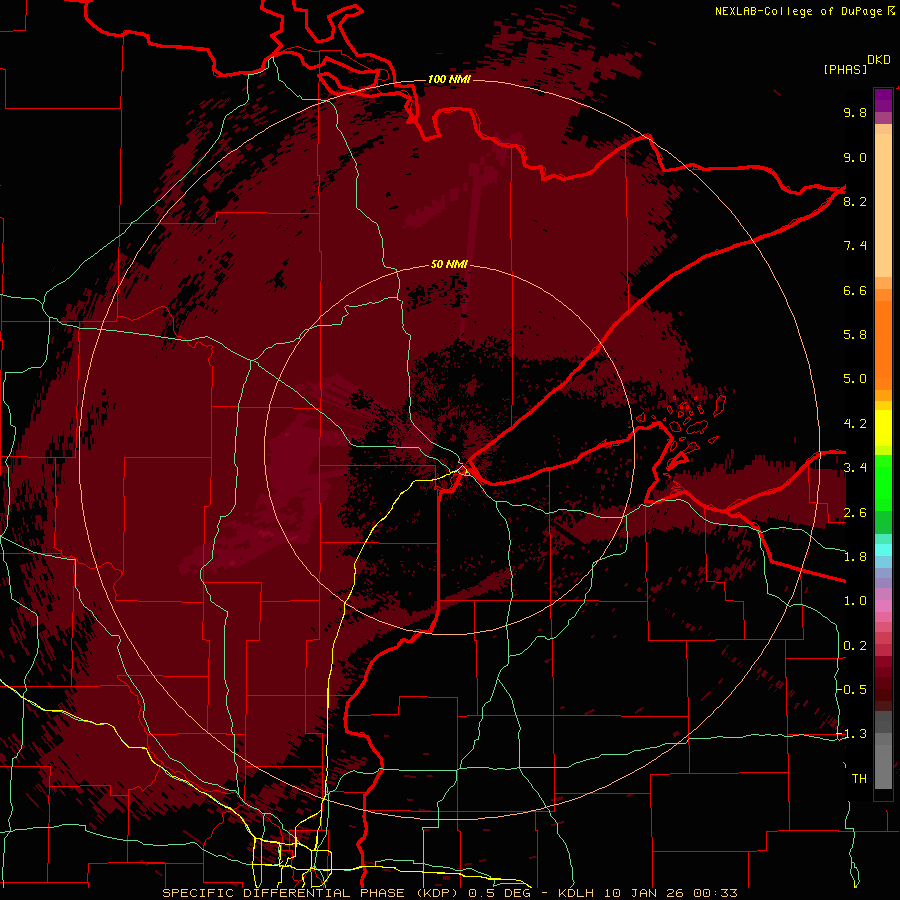Select the 5.8 value on the legend
This screenshot has height=900, width=900.
[x=855, y=335]
